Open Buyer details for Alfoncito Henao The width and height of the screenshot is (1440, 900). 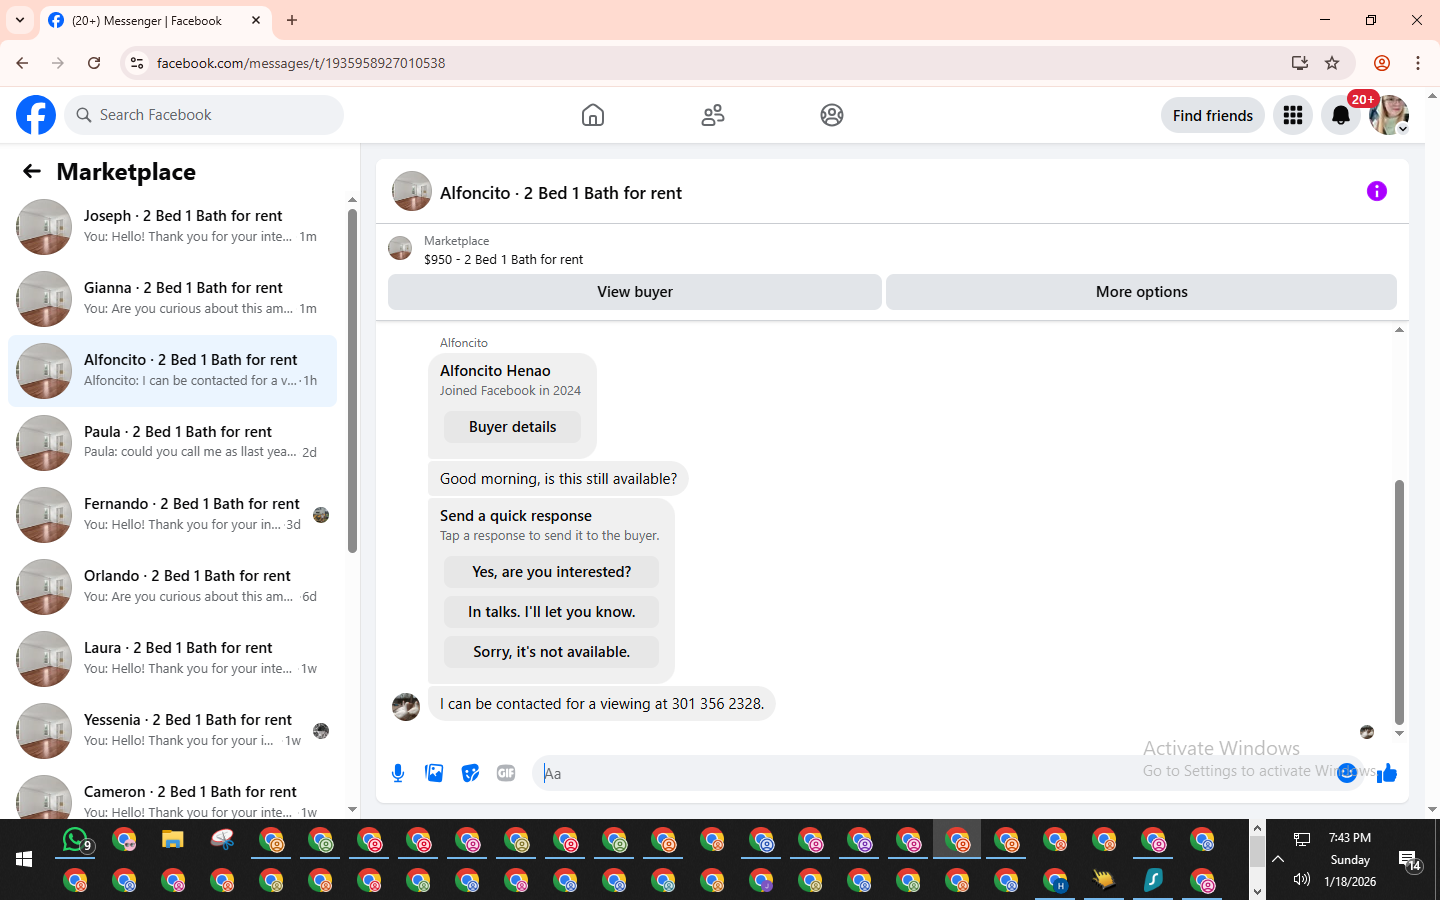(x=512, y=427)
